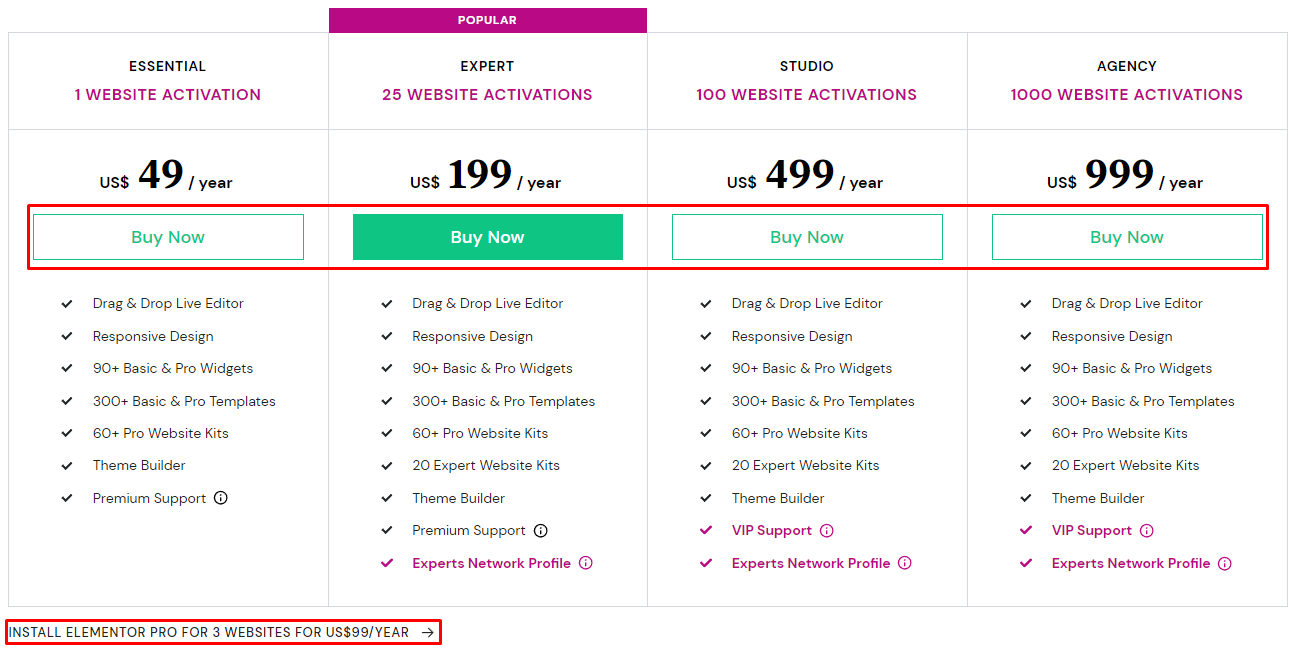
Task: Click info icon beside Agency VIP Support
Action: (1147, 531)
